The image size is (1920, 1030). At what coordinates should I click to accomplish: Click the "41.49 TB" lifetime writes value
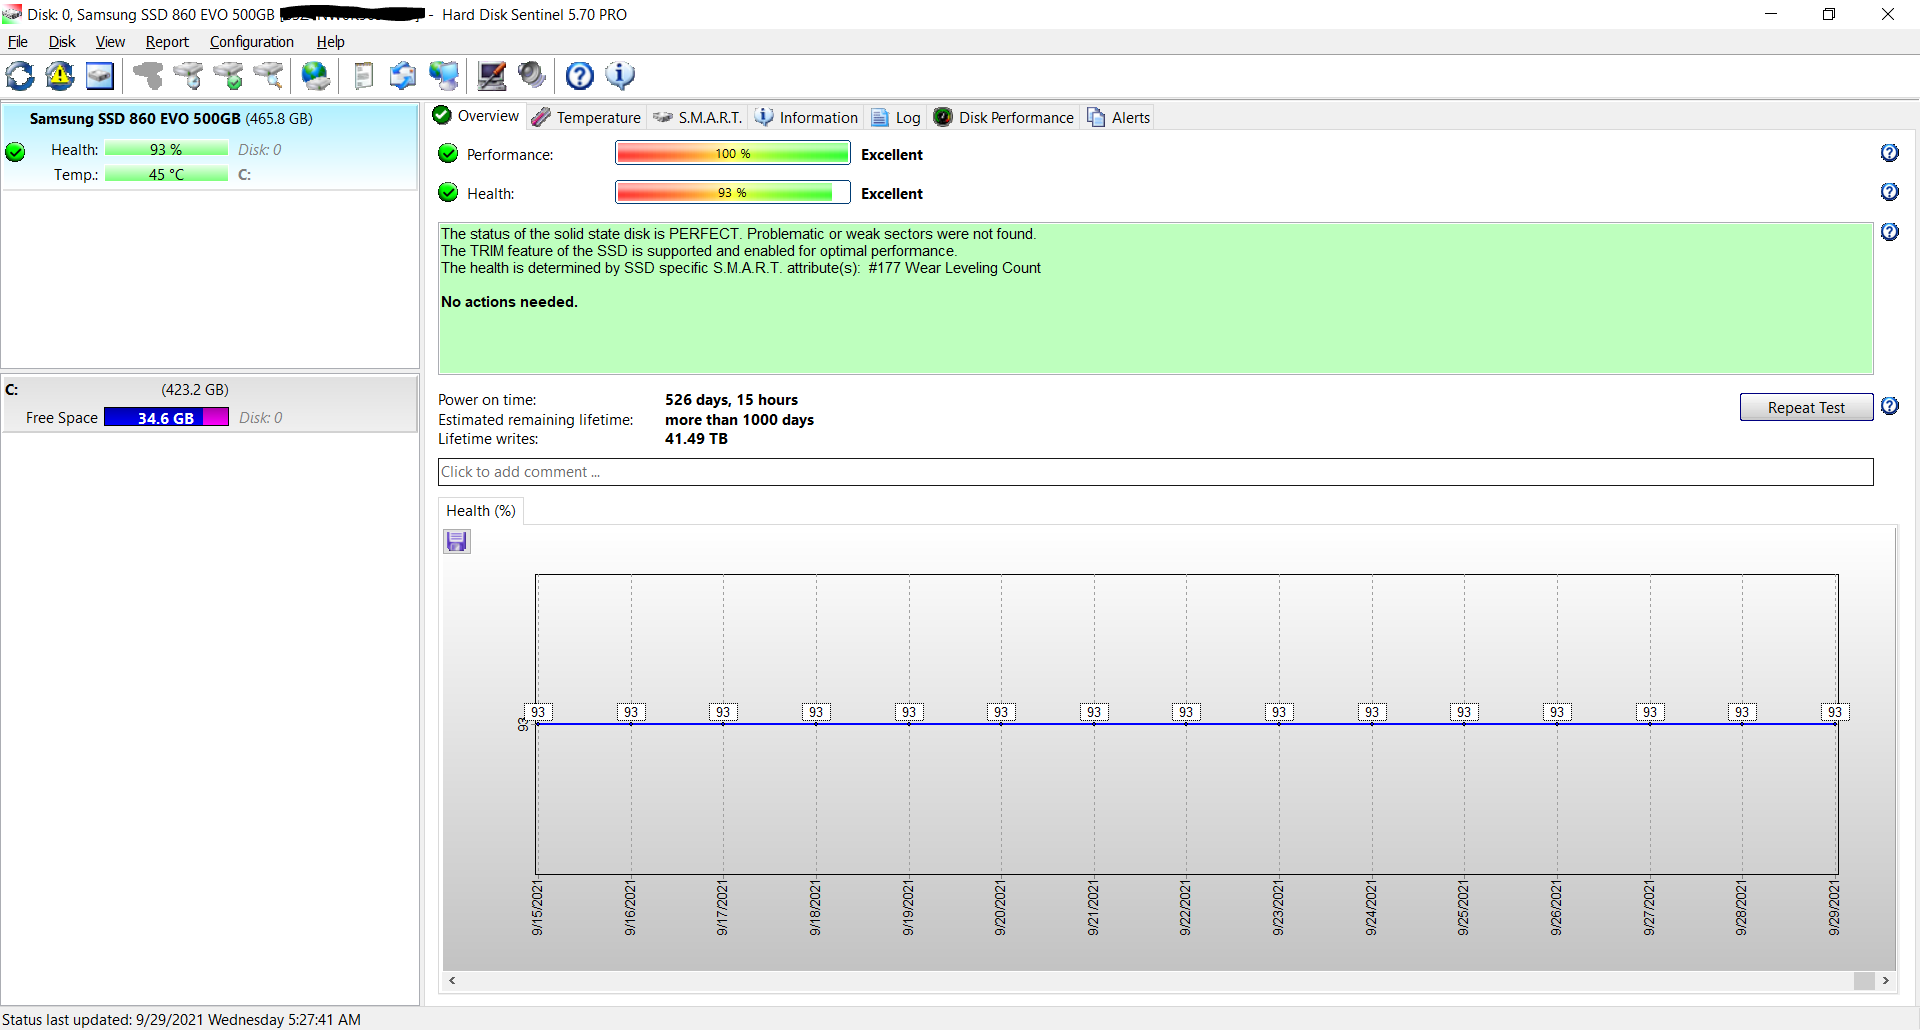(x=696, y=439)
